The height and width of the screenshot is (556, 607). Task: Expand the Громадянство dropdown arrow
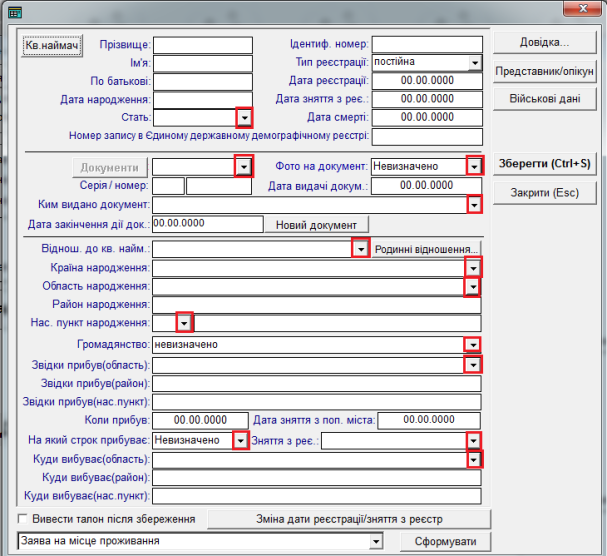click(473, 344)
